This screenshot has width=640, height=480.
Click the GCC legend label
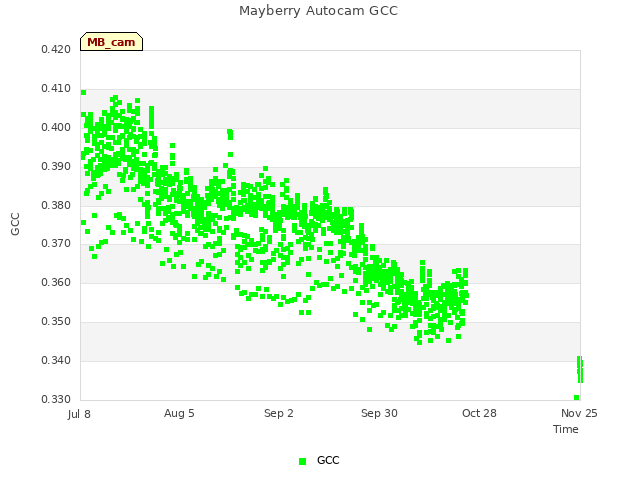pos(328,460)
